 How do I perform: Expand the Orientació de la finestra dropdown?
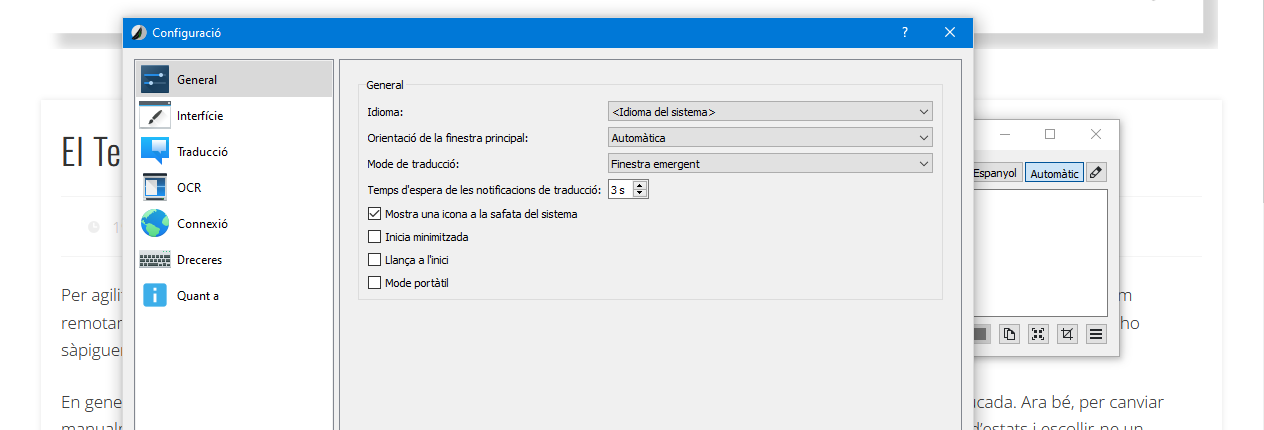tap(770, 138)
